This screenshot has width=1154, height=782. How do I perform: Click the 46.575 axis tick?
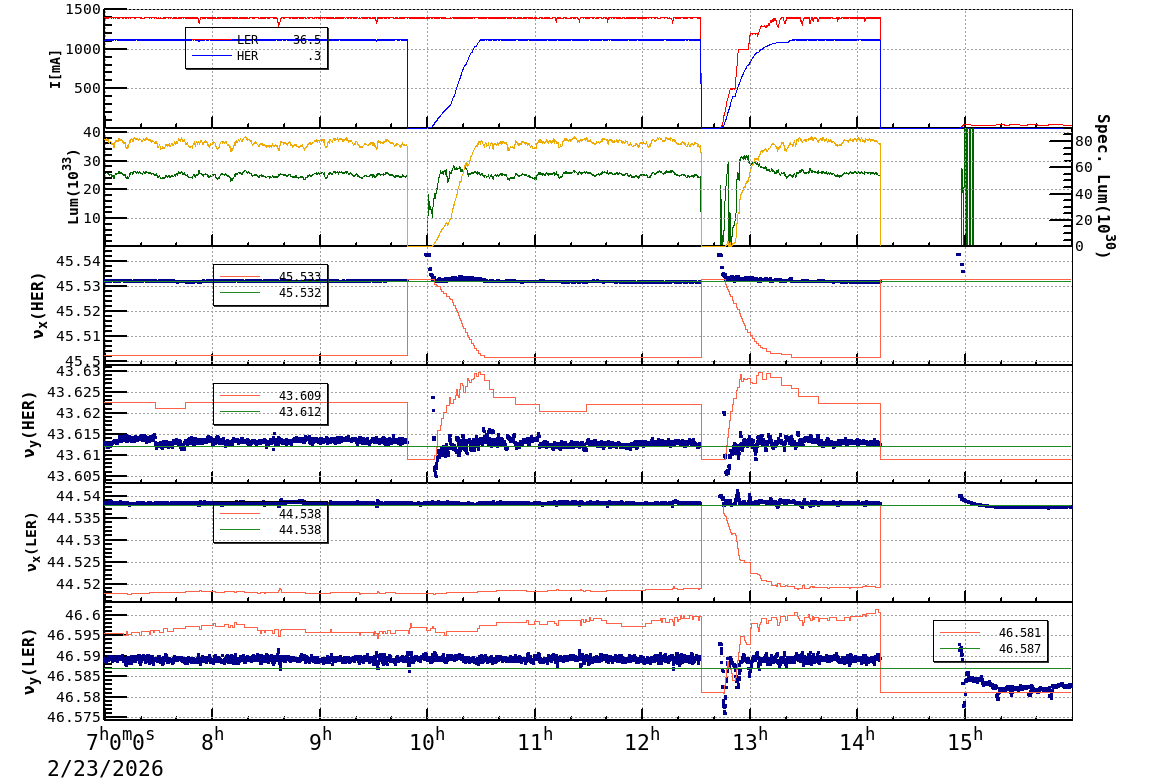tap(74, 718)
